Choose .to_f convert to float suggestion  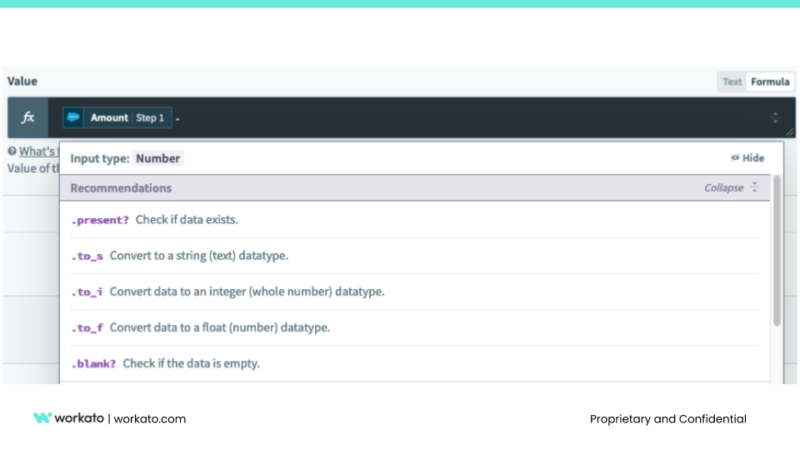[88, 327]
